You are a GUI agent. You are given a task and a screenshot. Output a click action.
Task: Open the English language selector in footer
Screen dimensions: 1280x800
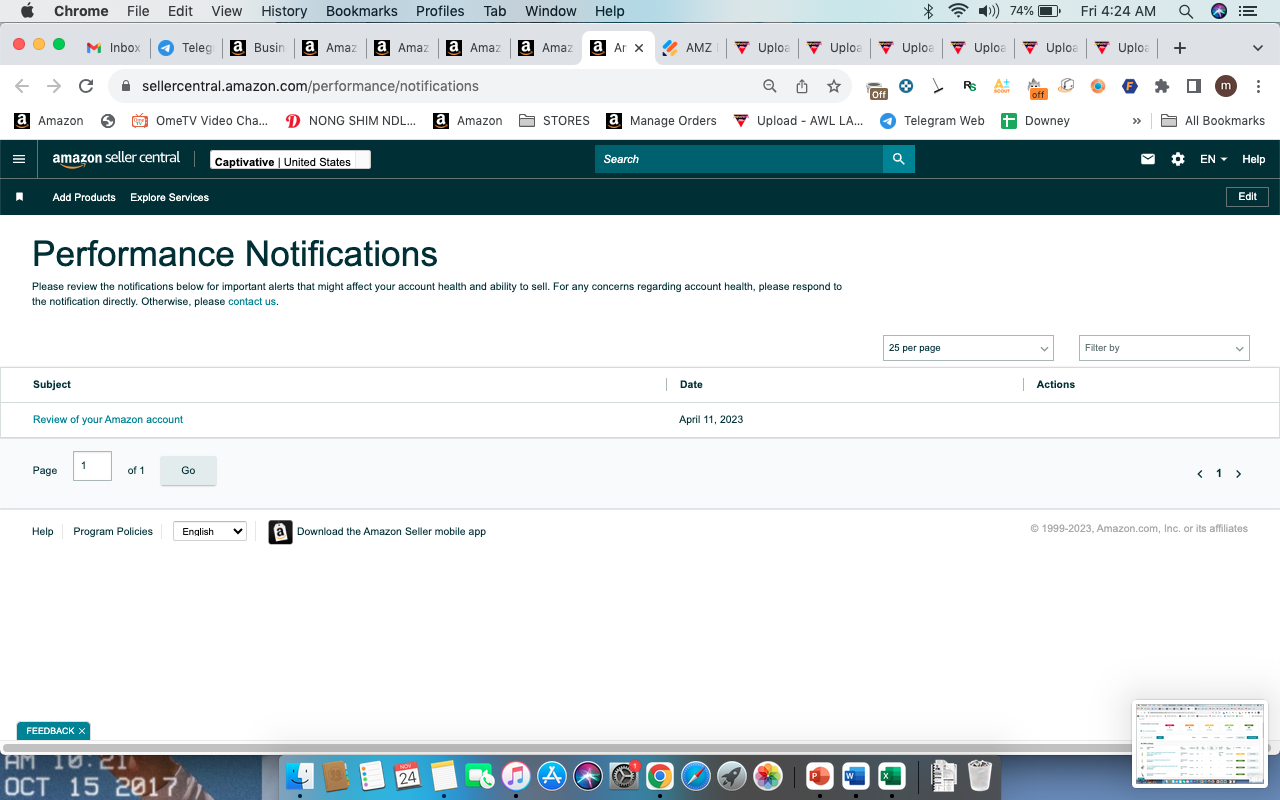[210, 531]
